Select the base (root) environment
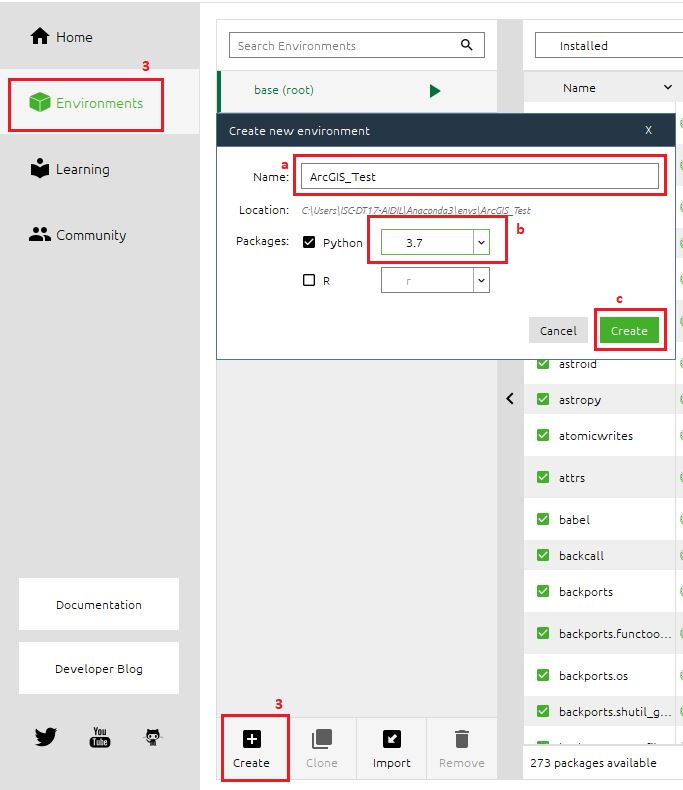This screenshot has width=683, height=790. 357,91
